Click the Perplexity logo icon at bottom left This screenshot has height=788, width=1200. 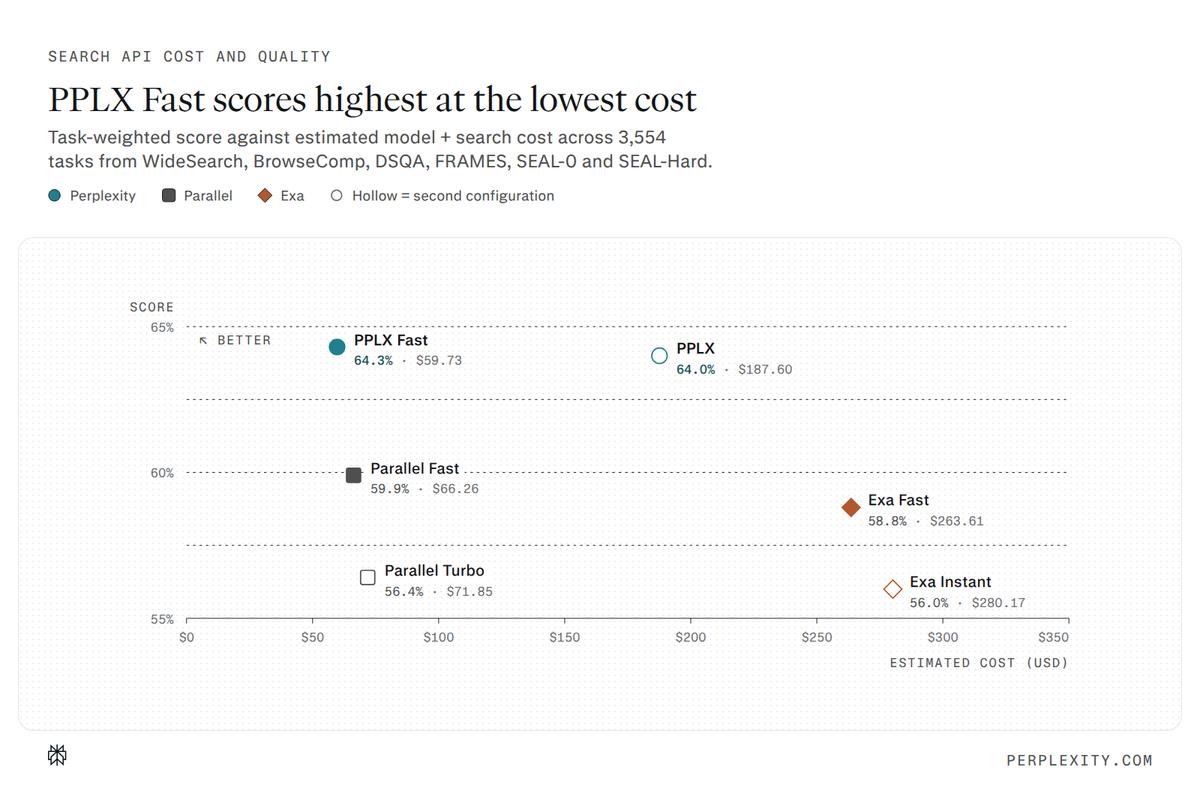[57, 756]
